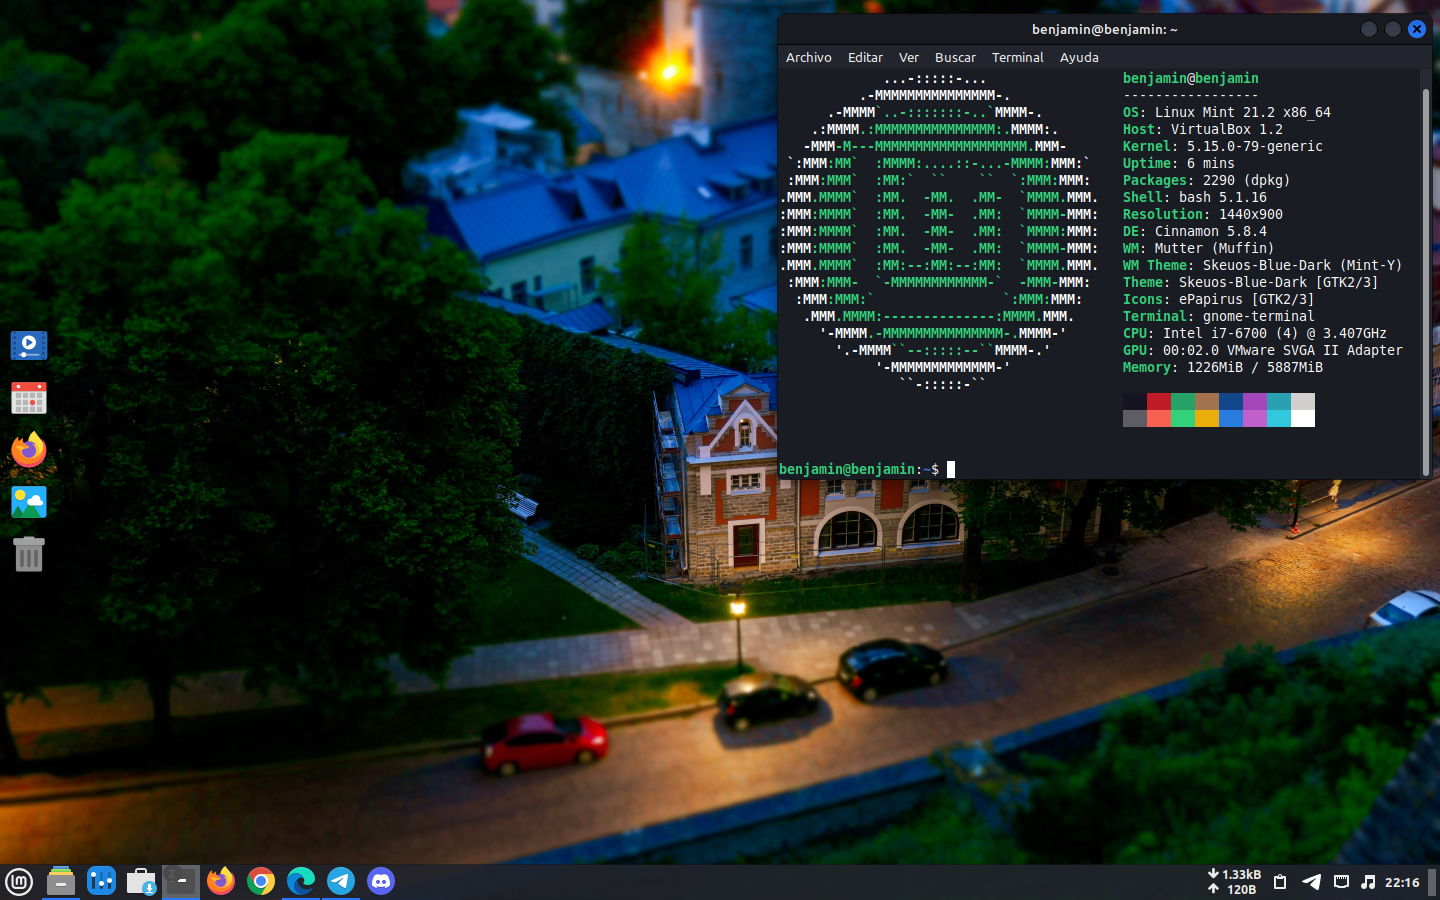Open the Archivo menu in the terminal
This screenshot has height=900, width=1440.
coord(808,58)
